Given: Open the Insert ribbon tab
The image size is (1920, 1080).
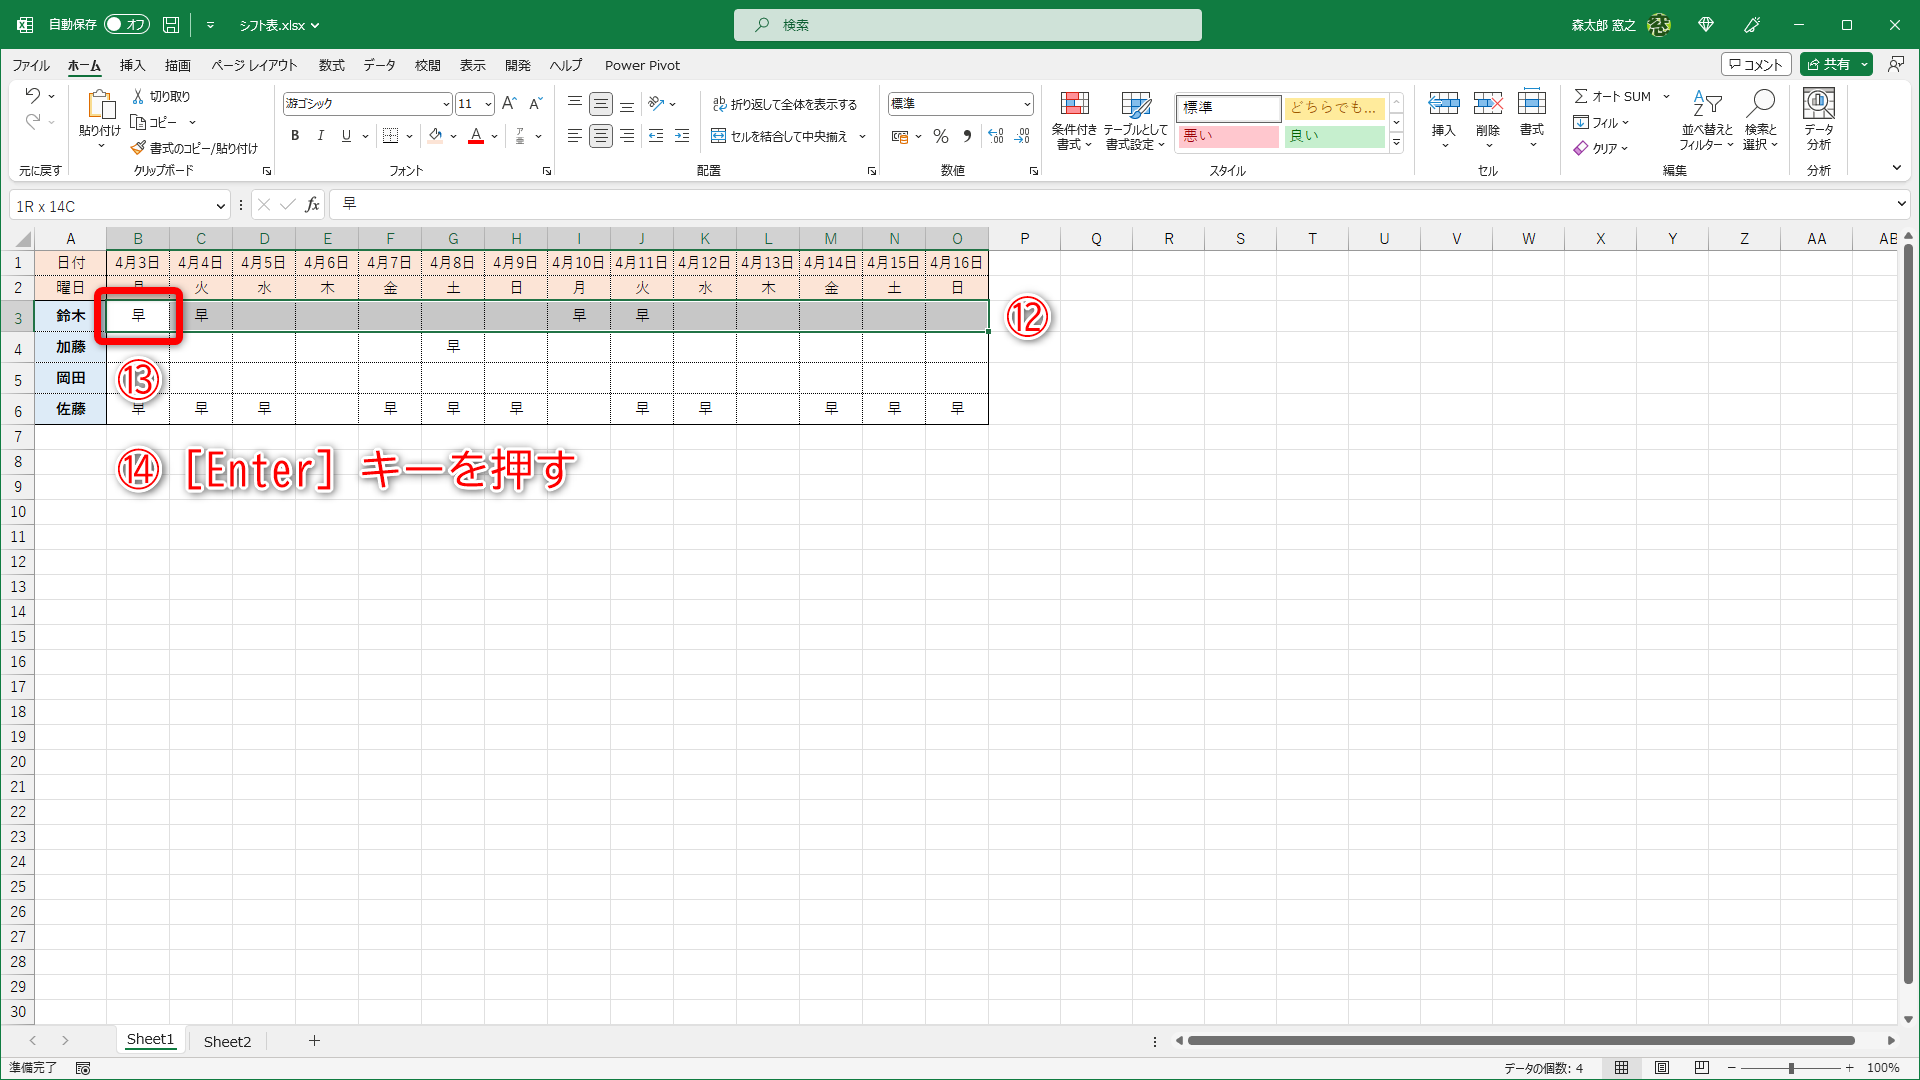Looking at the screenshot, I should (x=132, y=65).
